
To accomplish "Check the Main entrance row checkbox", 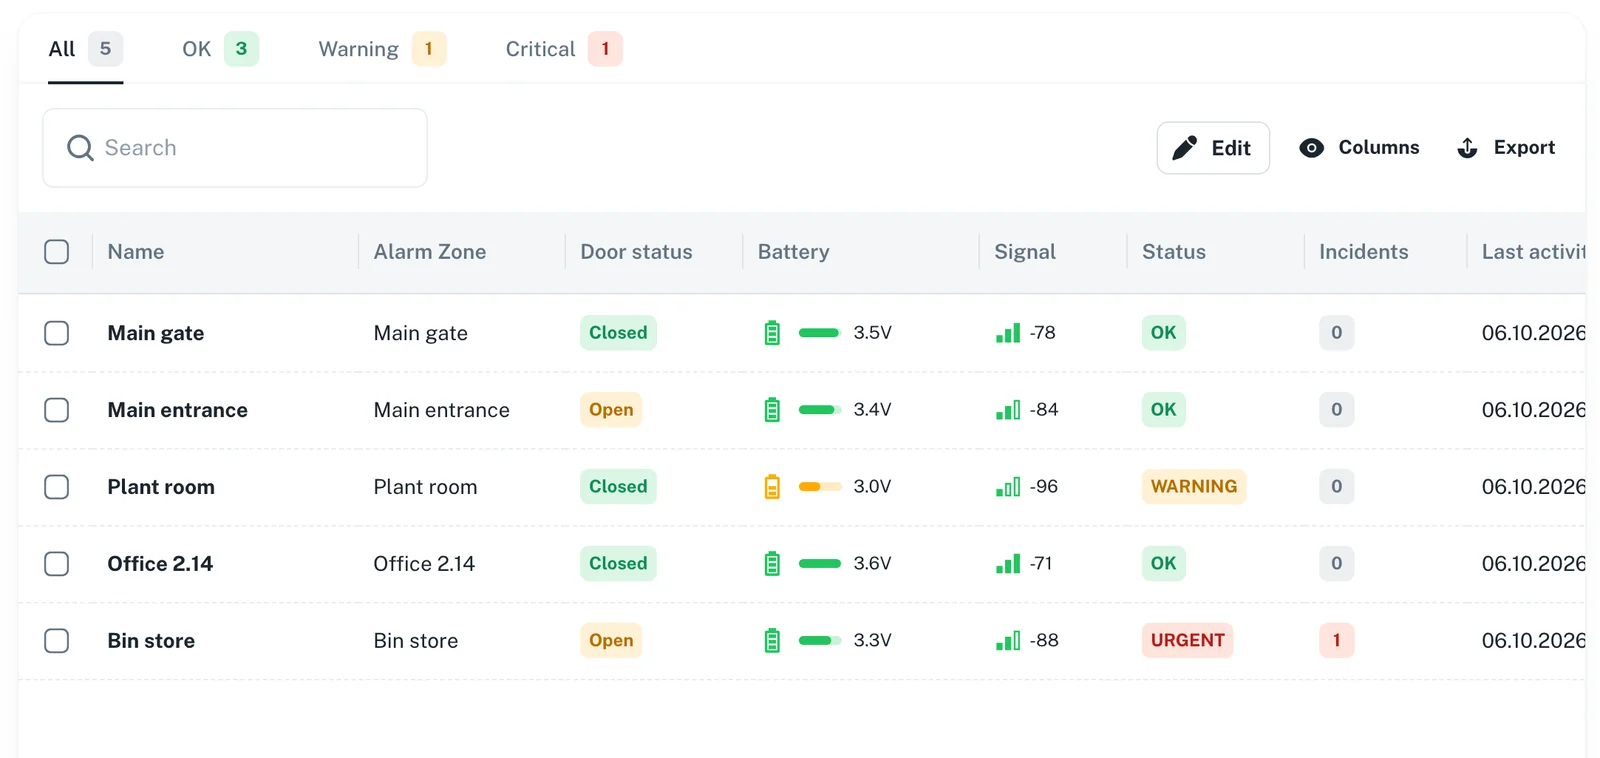I will pyautogui.click(x=57, y=410).
